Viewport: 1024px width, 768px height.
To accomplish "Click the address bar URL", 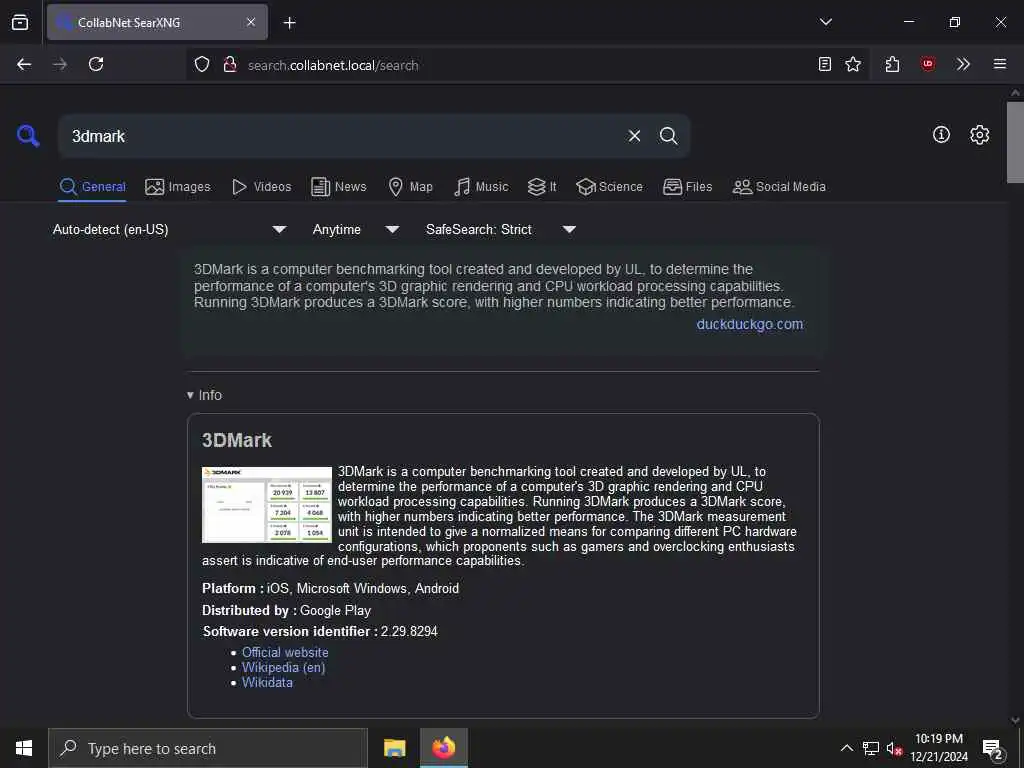I will point(333,65).
